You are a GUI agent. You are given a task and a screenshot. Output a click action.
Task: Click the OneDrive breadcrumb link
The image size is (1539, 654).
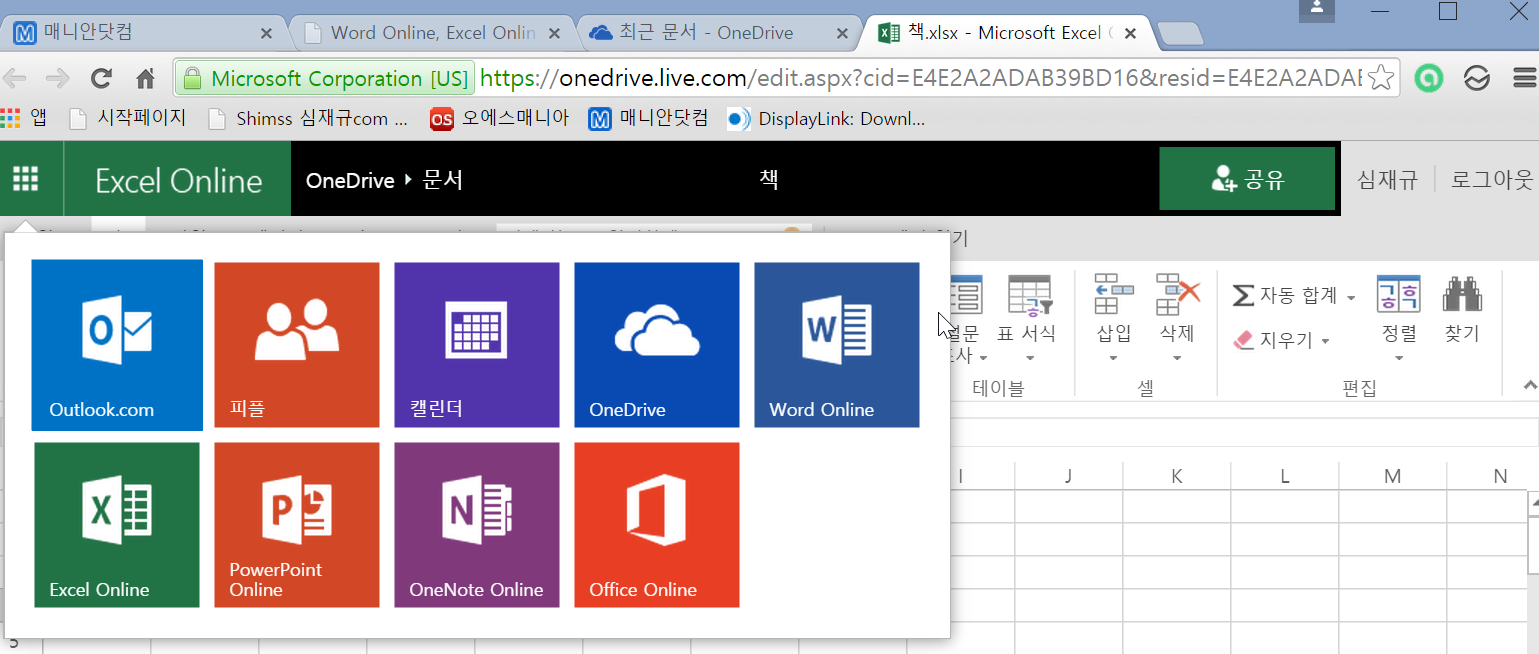[350, 180]
